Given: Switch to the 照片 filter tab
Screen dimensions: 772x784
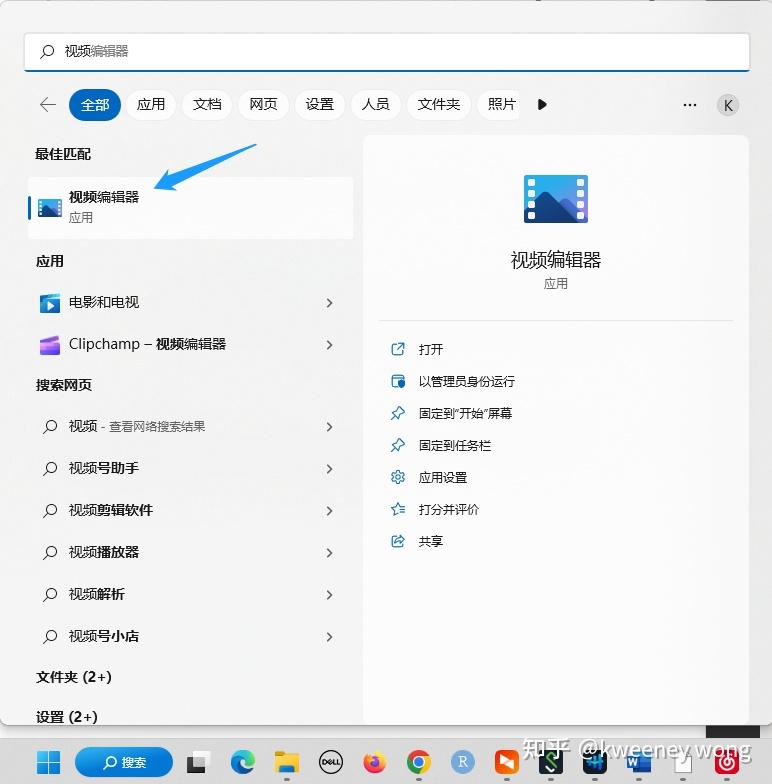Looking at the screenshot, I should coord(500,104).
